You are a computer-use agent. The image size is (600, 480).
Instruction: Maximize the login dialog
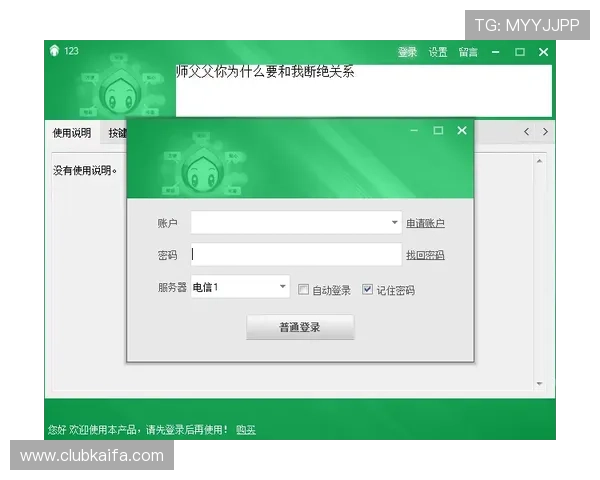[x=438, y=131]
